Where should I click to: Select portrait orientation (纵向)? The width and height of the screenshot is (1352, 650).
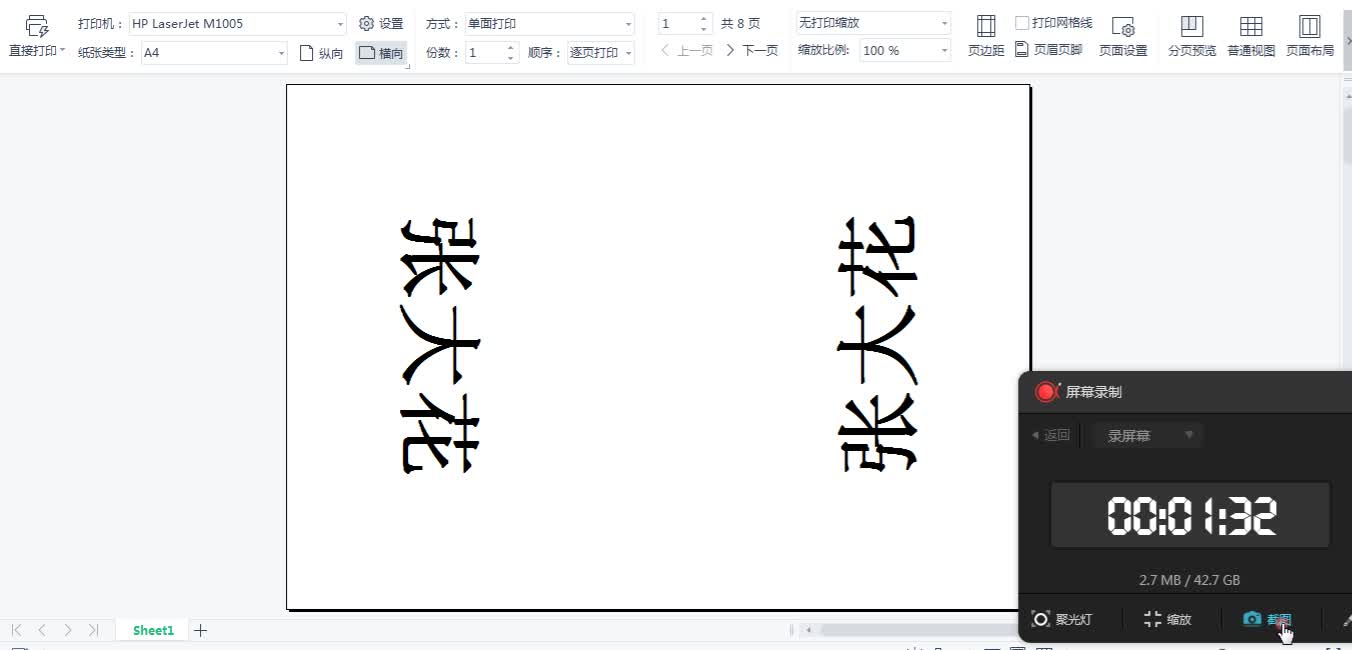click(322, 53)
